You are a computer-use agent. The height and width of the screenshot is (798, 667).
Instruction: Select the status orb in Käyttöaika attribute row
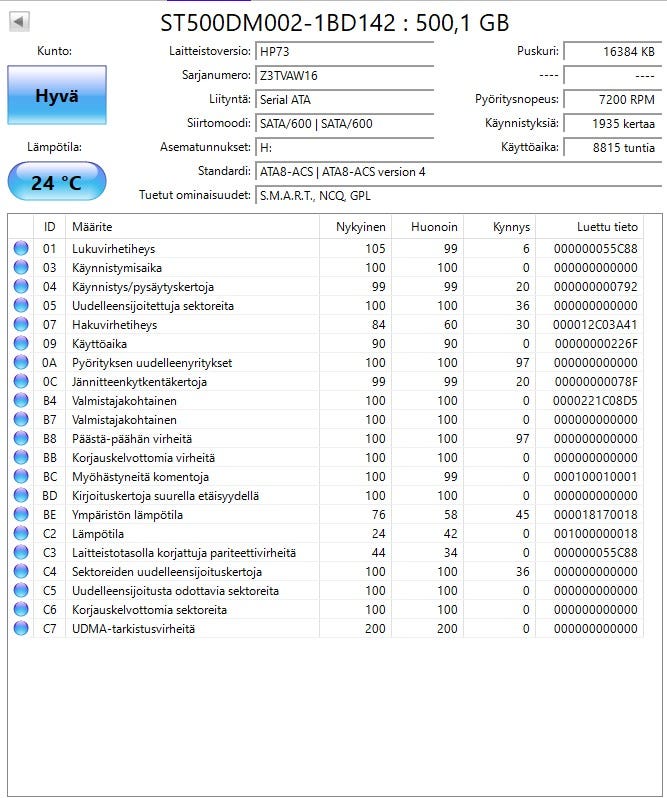point(21,344)
